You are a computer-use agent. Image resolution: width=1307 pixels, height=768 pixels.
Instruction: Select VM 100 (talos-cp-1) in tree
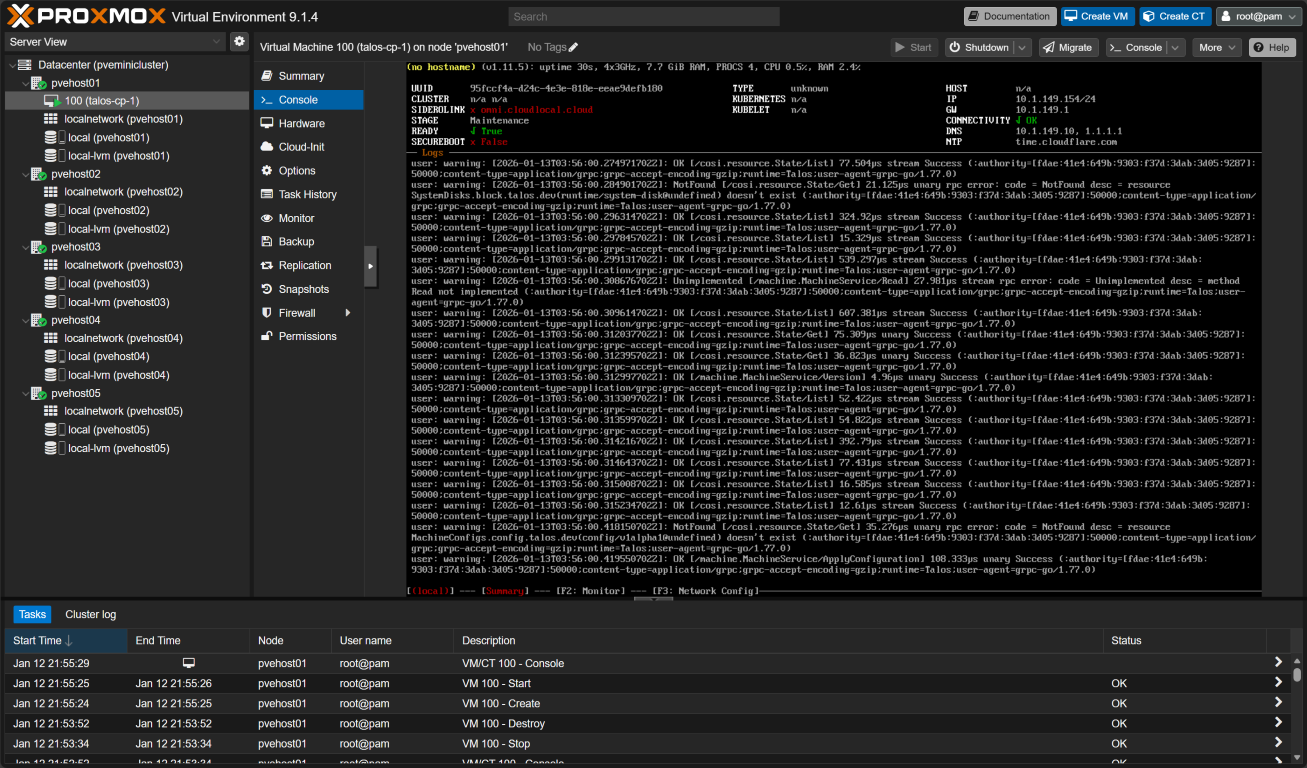[101, 101]
